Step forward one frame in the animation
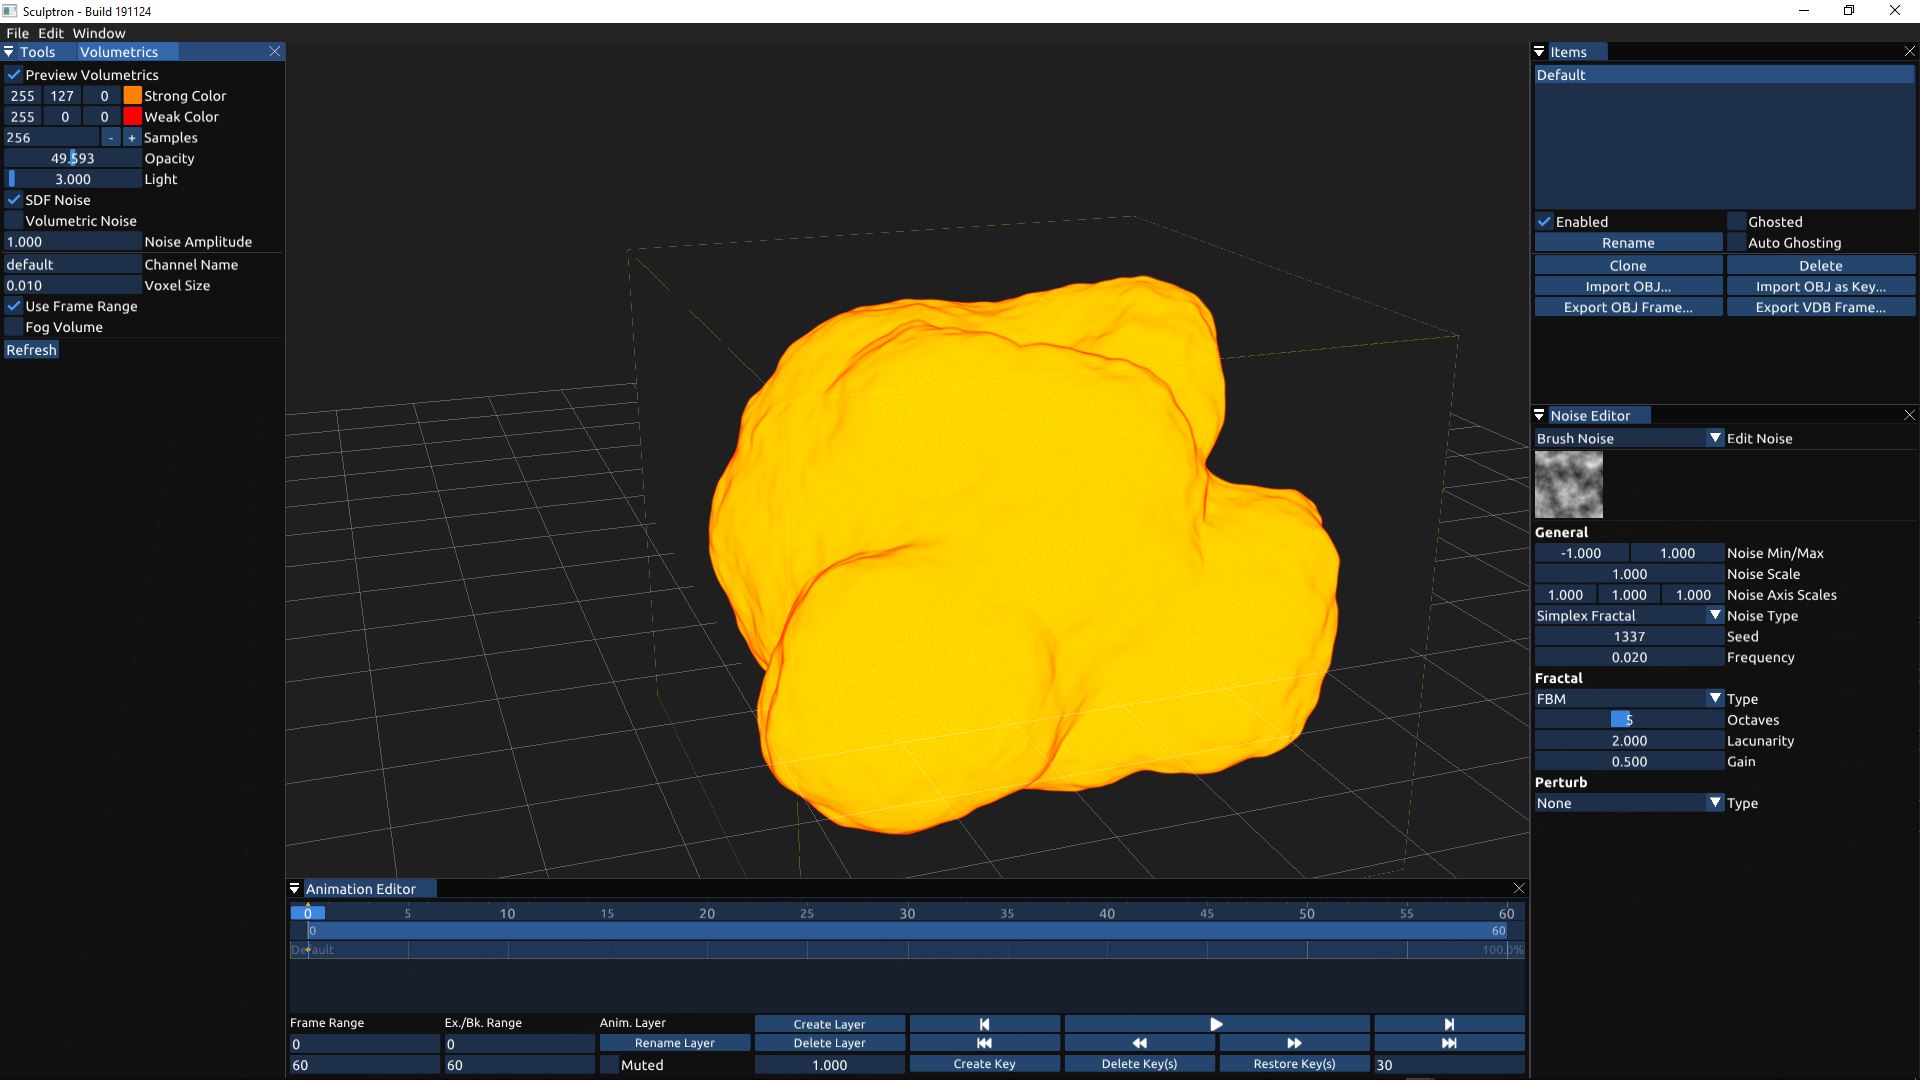This screenshot has width=1920, height=1080. [1449, 1024]
